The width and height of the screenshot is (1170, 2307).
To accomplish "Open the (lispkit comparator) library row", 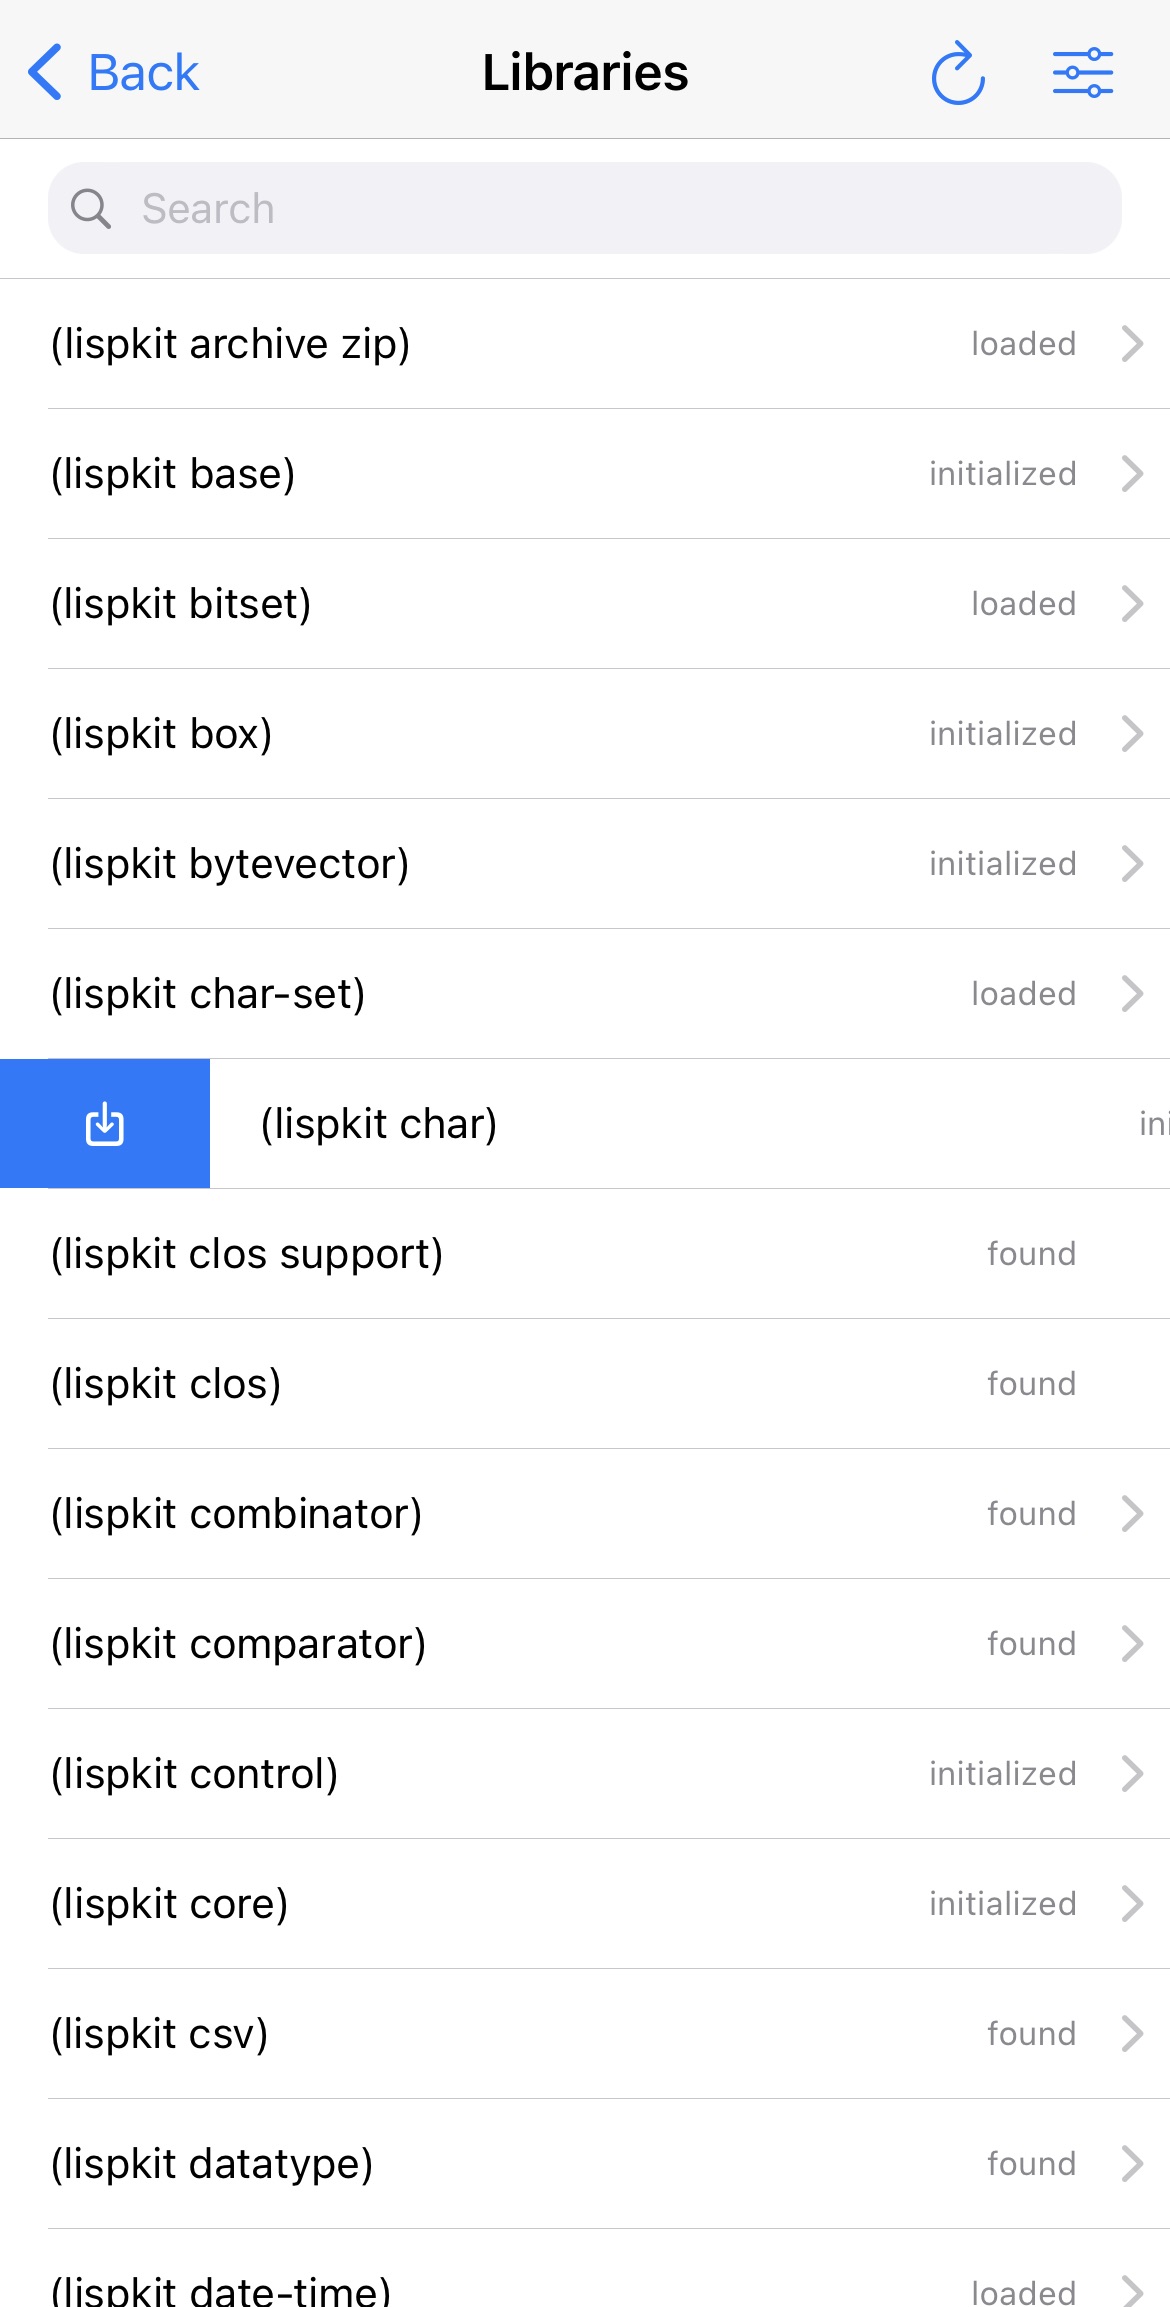I will [x=585, y=1644].
